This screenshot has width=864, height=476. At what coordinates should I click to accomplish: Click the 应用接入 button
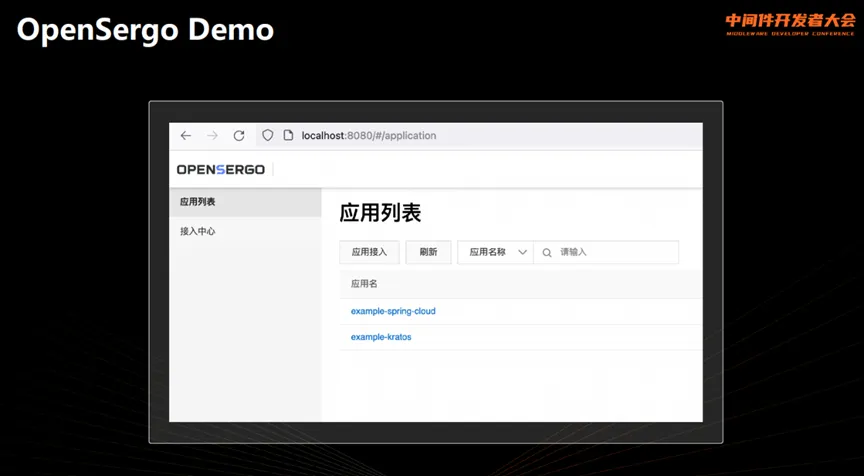tap(369, 252)
